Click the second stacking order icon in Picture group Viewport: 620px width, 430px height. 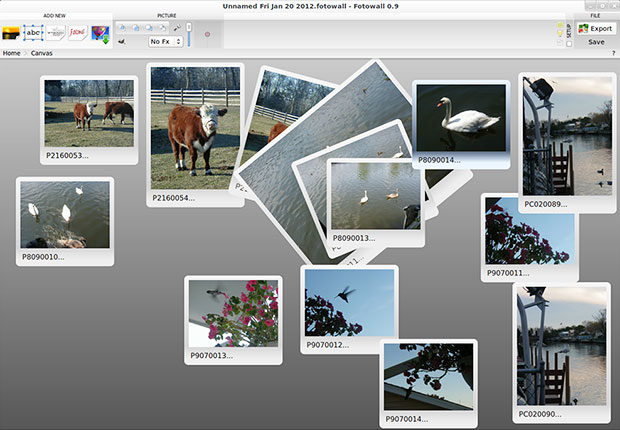click(x=136, y=28)
